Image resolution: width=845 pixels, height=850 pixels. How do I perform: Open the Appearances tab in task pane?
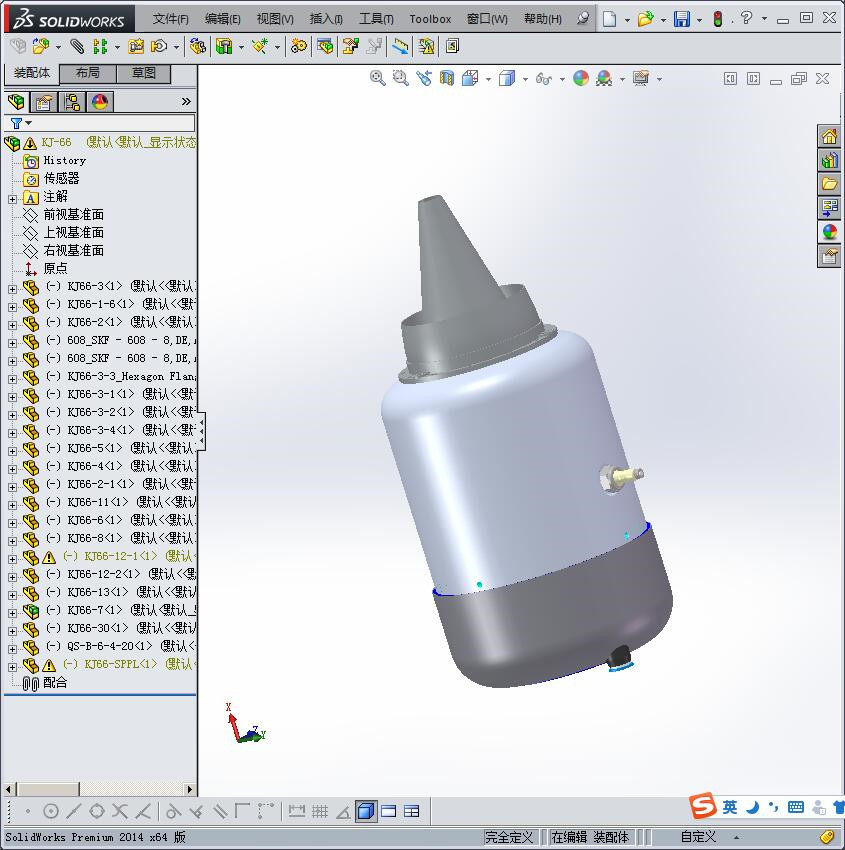(829, 231)
